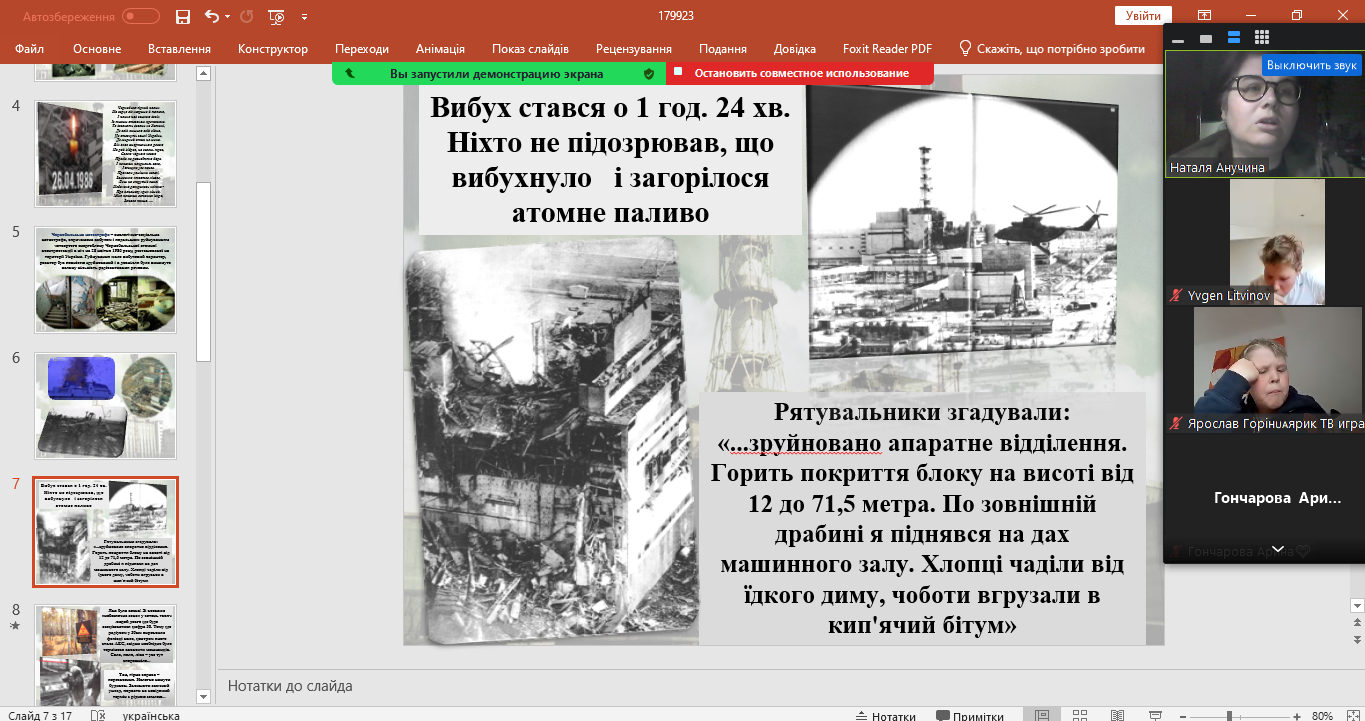Open the Ribbon Display Options icon
The image size is (1365, 721).
pyautogui.click(x=1205, y=16)
